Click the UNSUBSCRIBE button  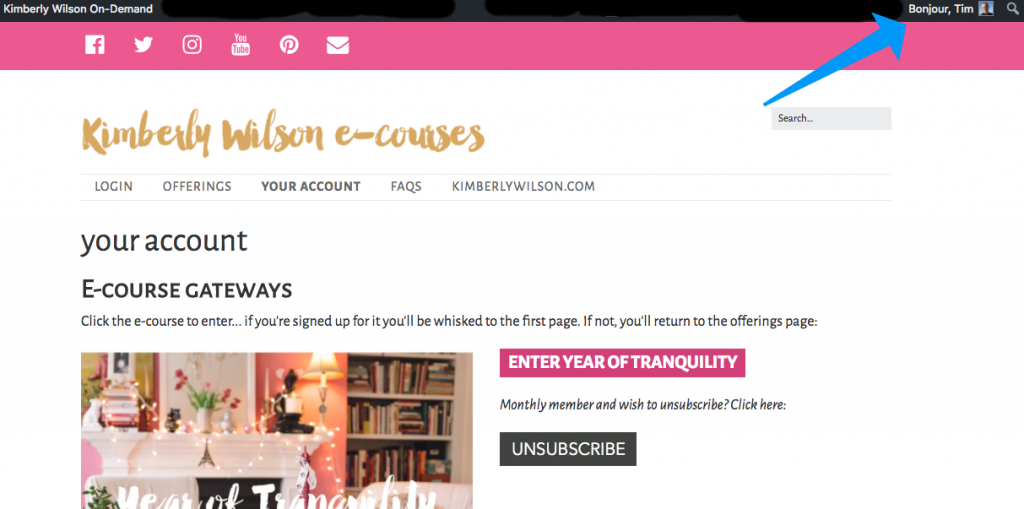coord(568,449)
